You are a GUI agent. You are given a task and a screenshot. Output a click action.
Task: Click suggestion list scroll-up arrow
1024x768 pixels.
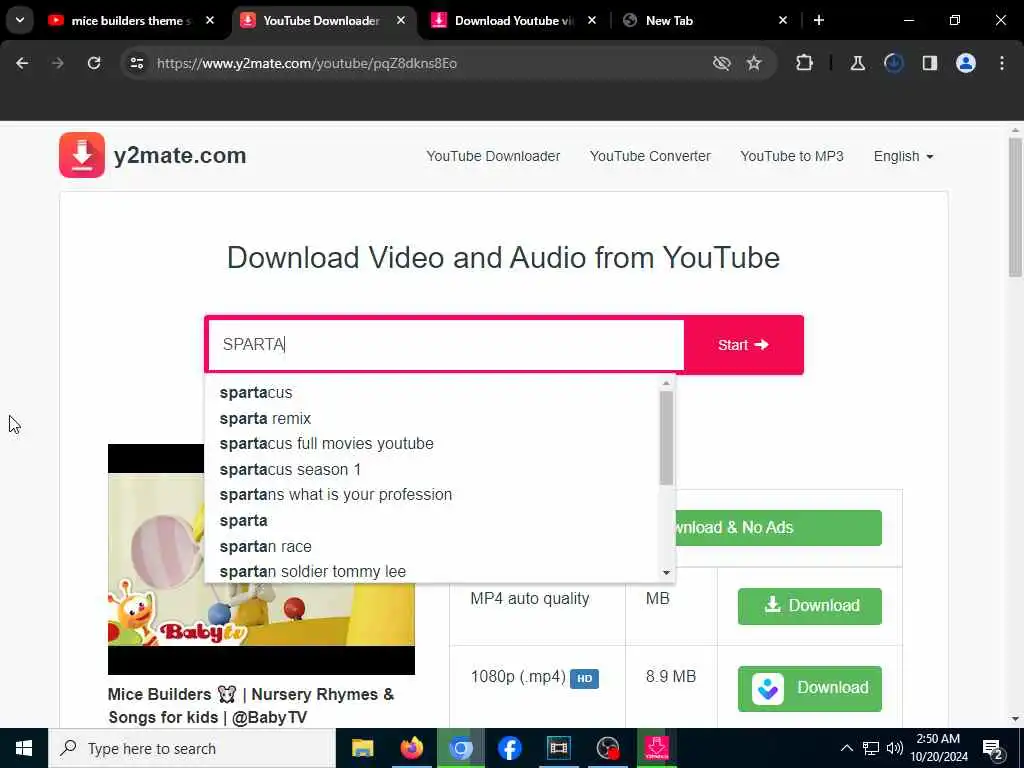click(x=666, y=383)
